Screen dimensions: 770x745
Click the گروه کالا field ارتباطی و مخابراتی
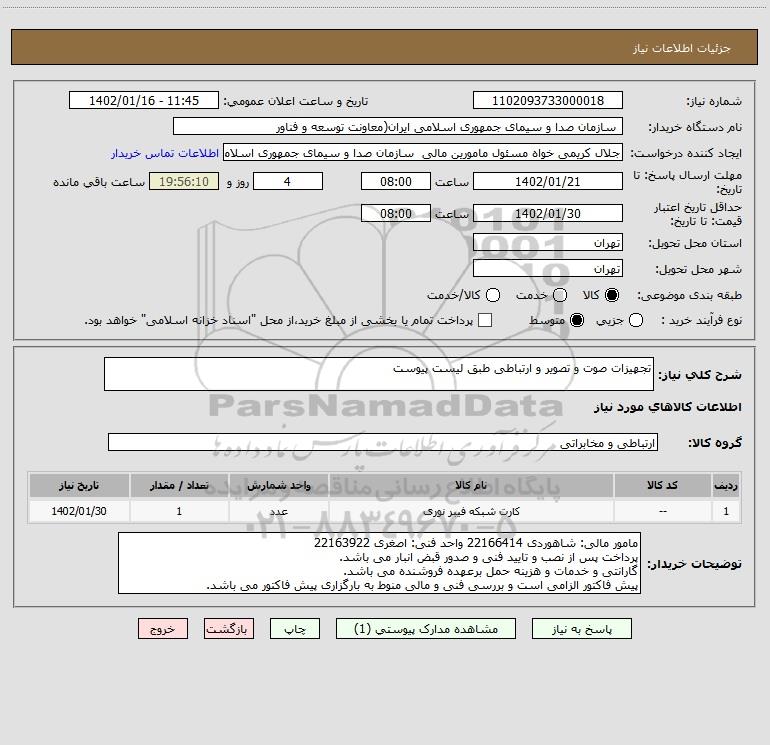click(x=383, y=442)
